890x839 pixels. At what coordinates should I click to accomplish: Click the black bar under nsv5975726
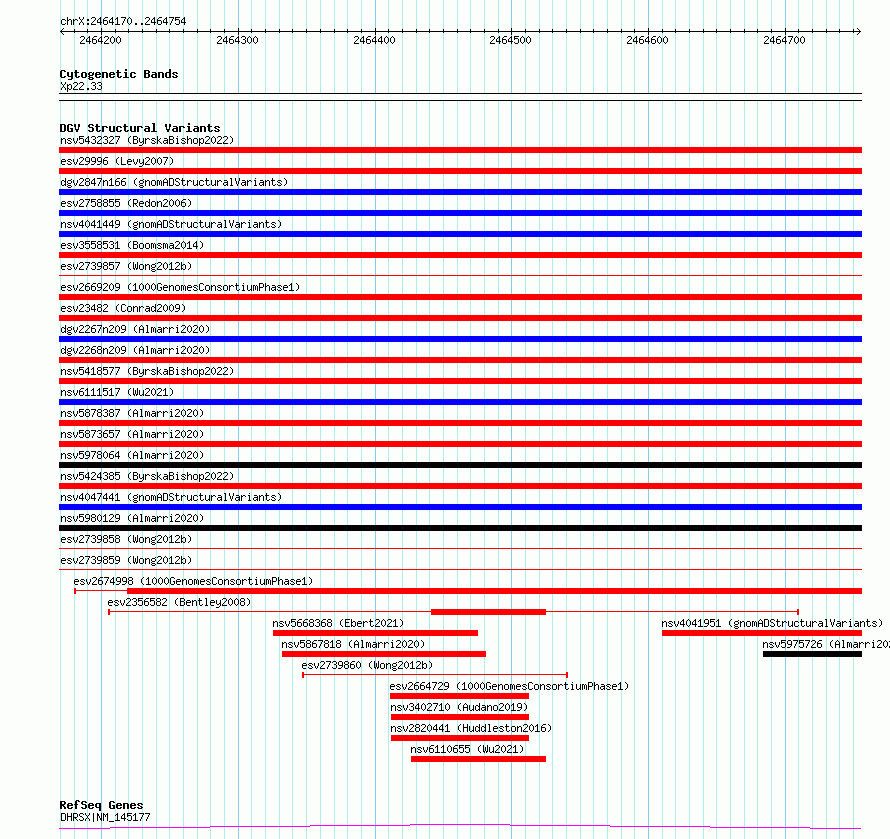coord(812,654)
